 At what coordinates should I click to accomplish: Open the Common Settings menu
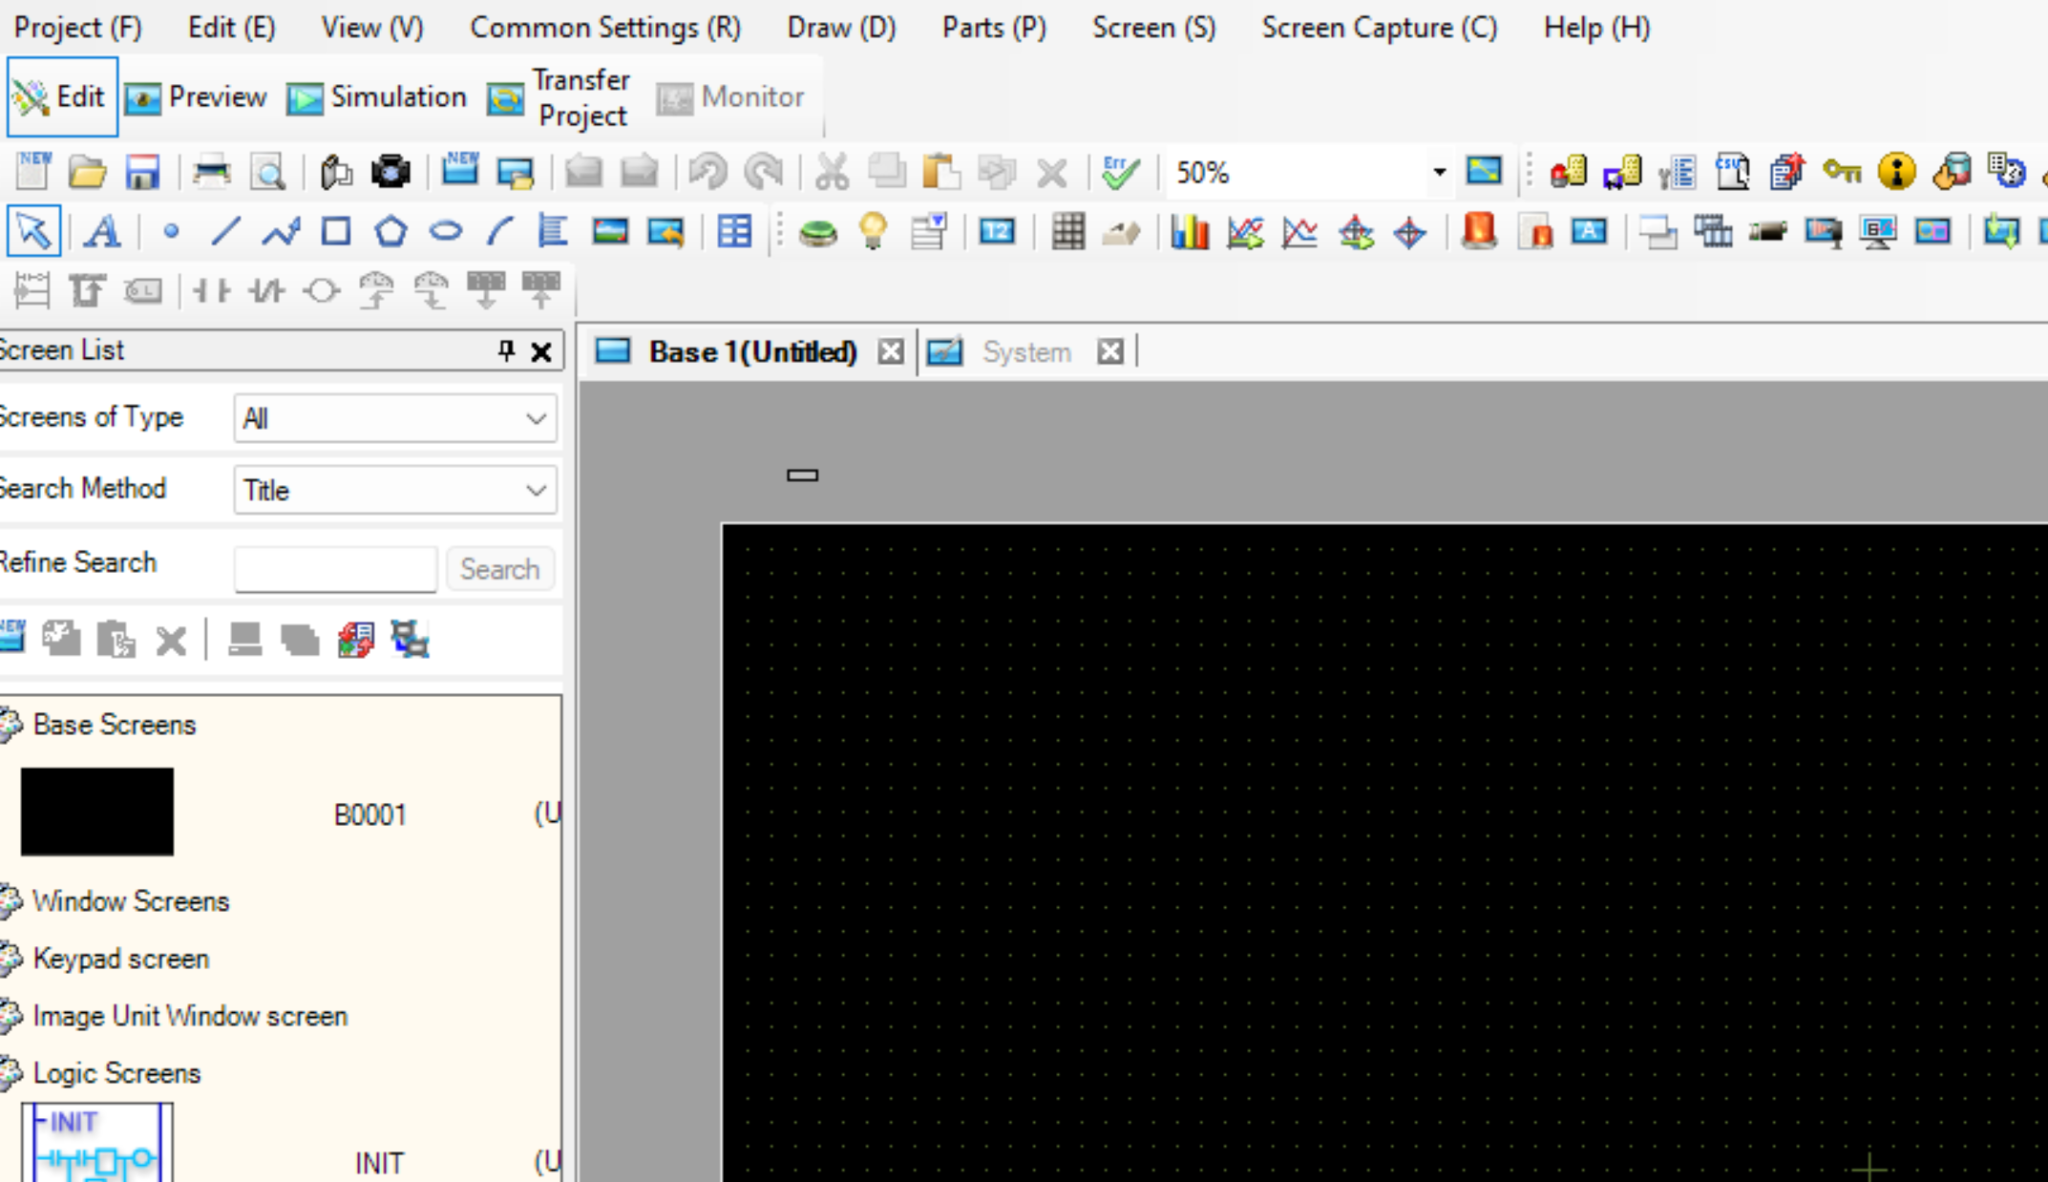point(605,27)
